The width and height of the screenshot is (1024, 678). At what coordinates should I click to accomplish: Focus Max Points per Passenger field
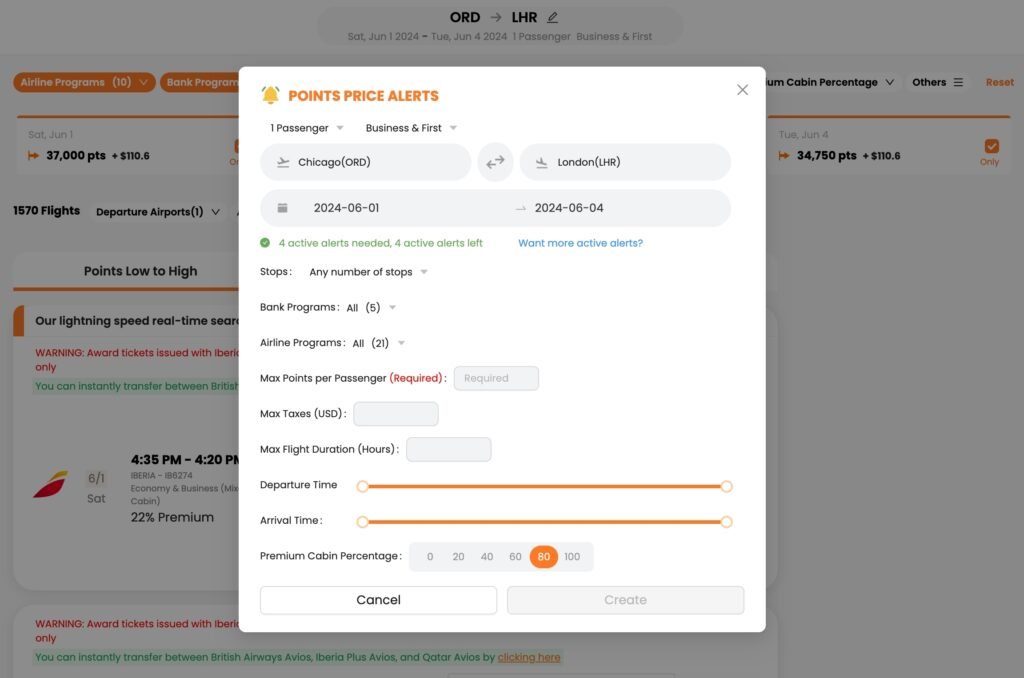pyautogui.click(x=496, y=378)
